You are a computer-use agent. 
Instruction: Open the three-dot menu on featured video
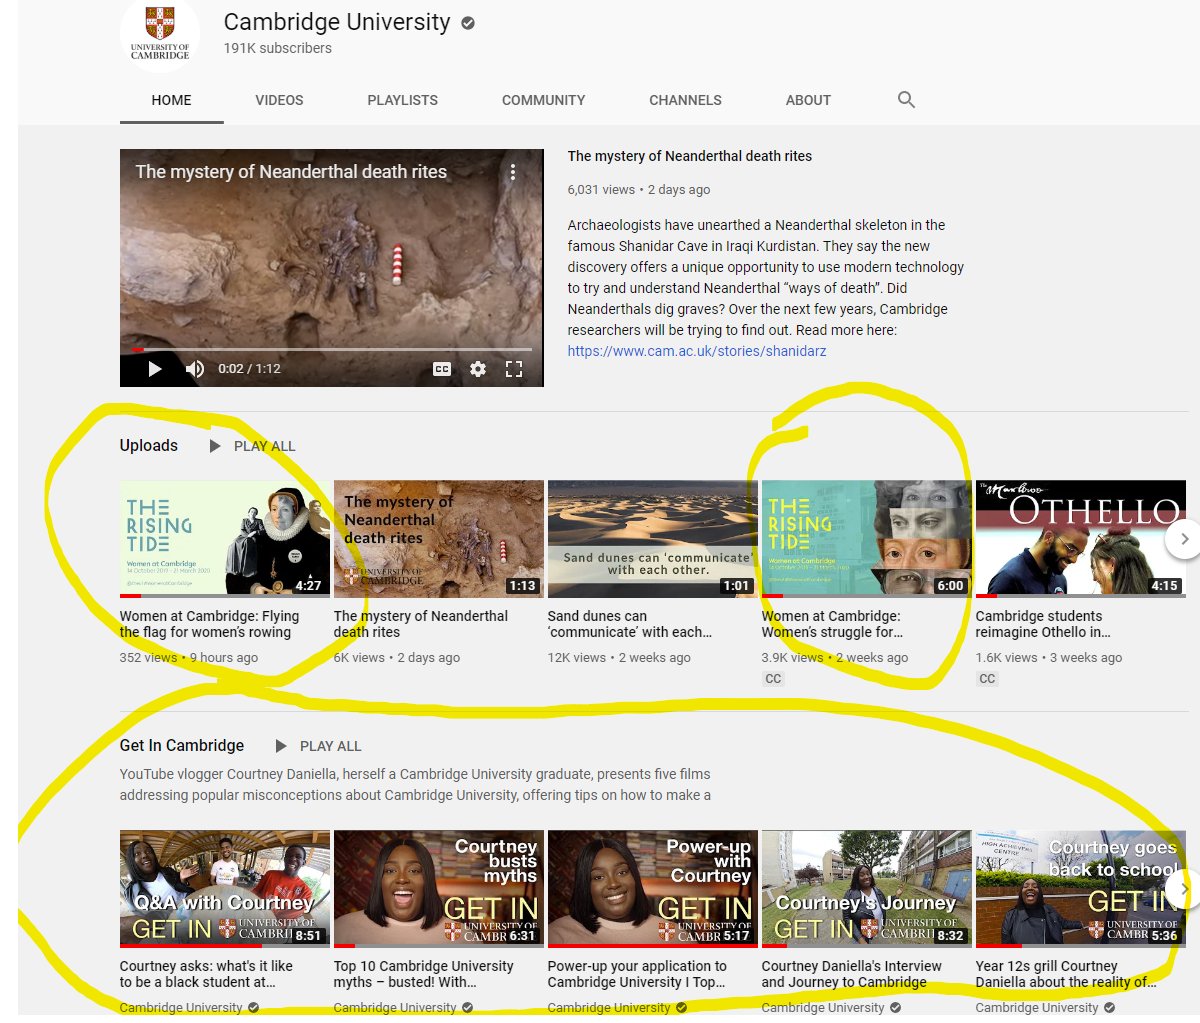tap(513, 172)
